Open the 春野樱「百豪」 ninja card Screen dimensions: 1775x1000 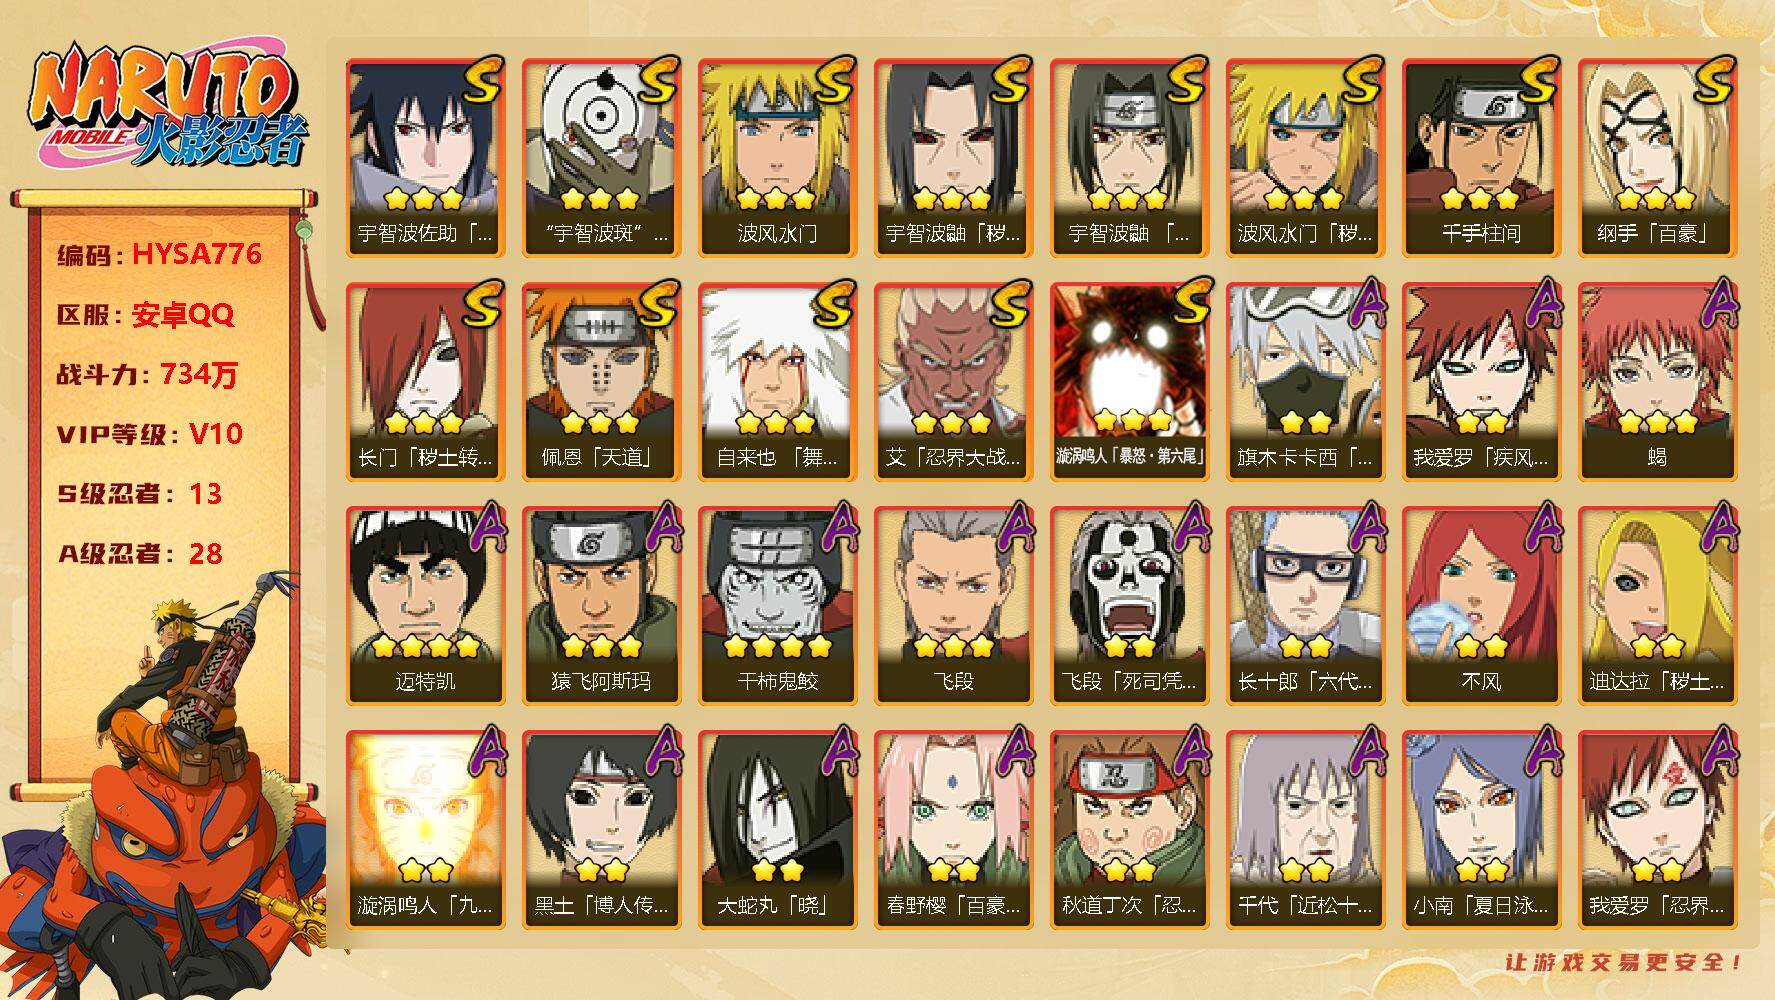pyautogui.click(x=953, y=830)
